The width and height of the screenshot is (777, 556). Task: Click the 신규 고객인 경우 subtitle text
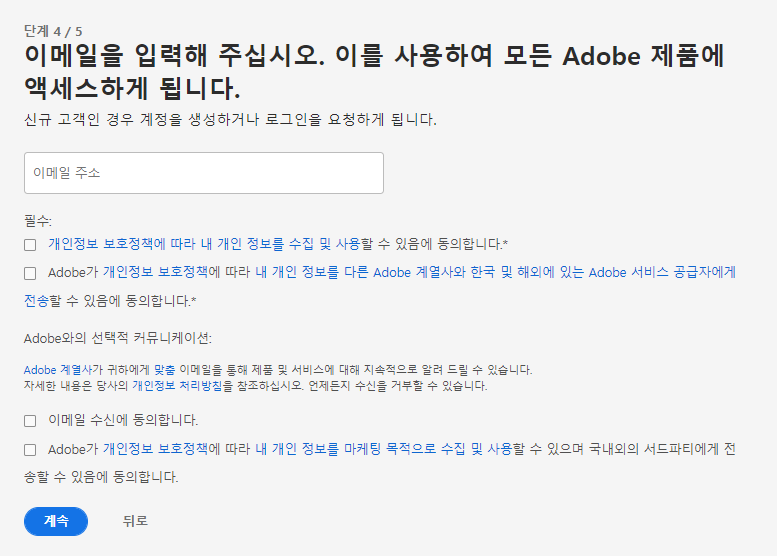pyautogui.click(x=230, y=119)
